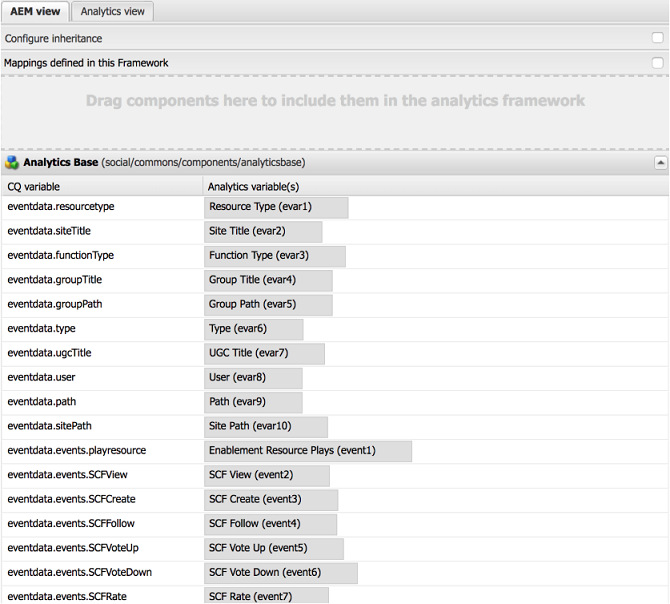The image size is (670, 604).
Task: Click the Resource Type (evar1) mapping
Action: coord(276,207)
